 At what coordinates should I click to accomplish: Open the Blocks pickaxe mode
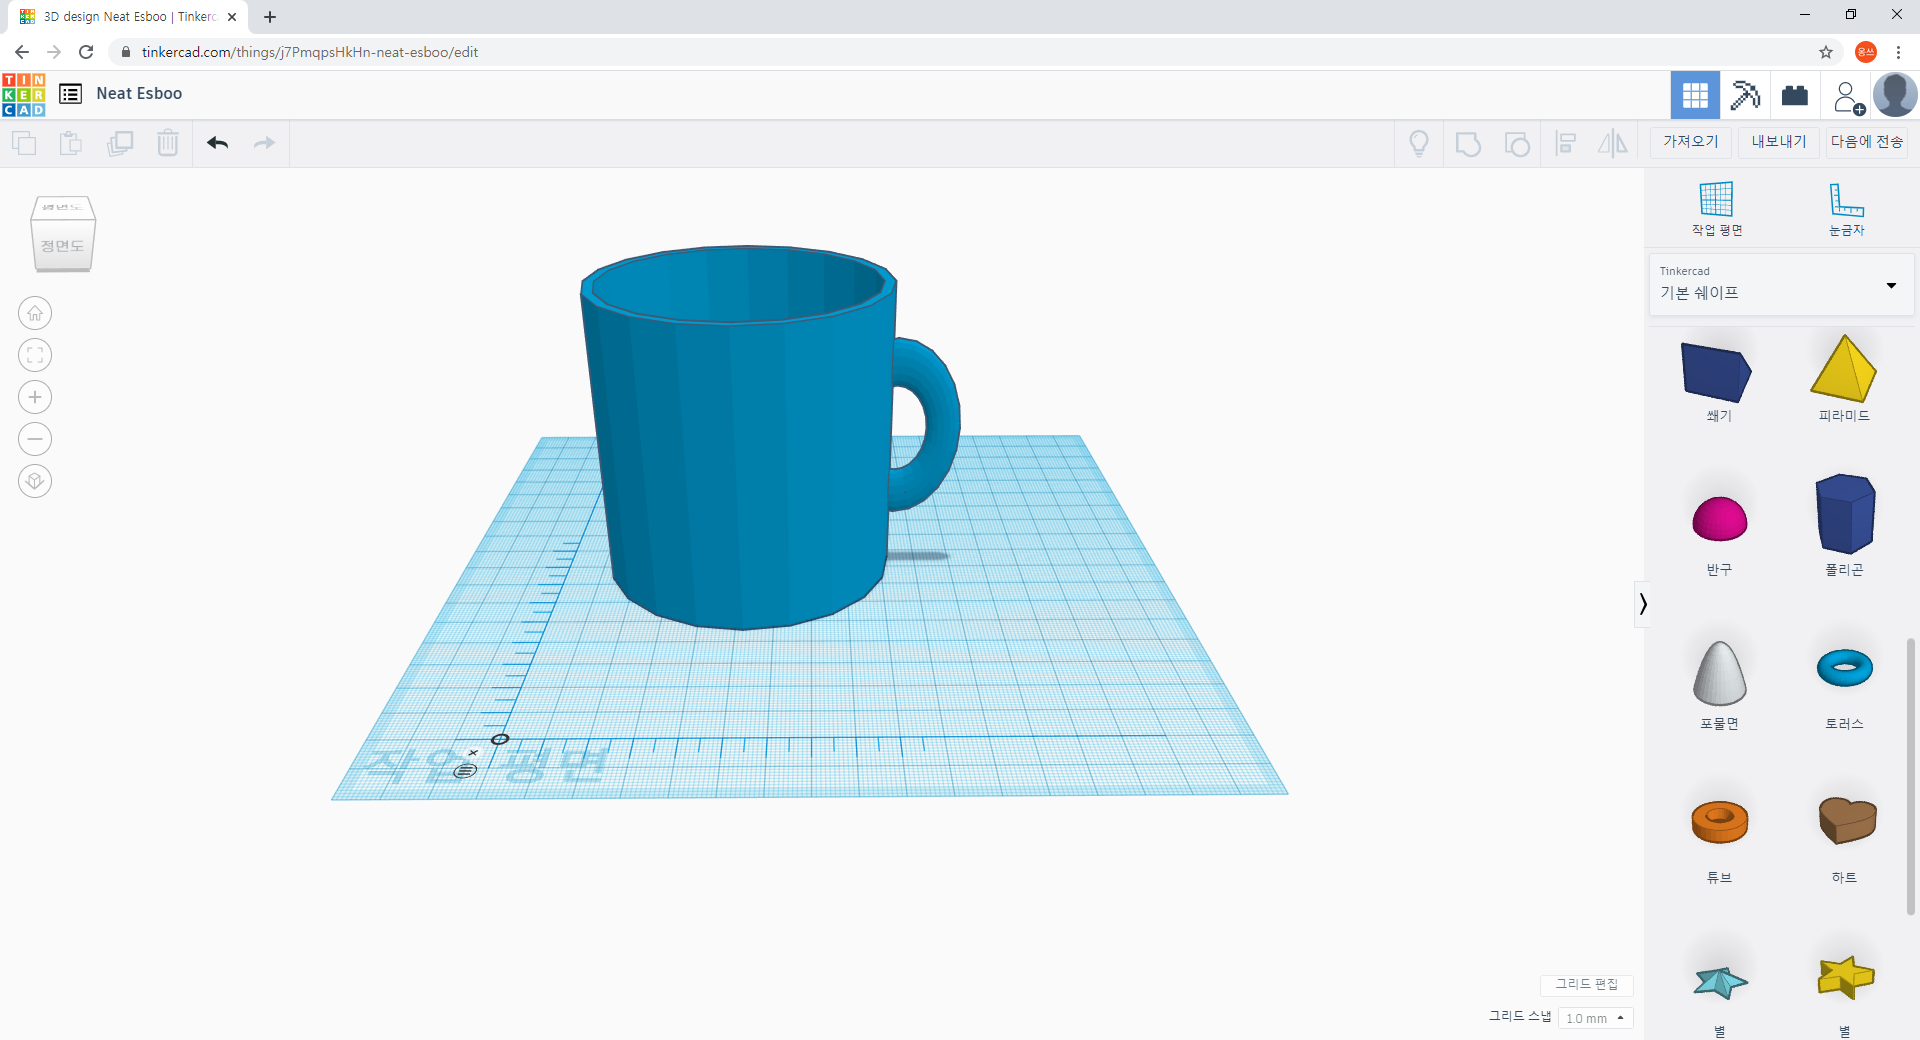point(1745,95)
